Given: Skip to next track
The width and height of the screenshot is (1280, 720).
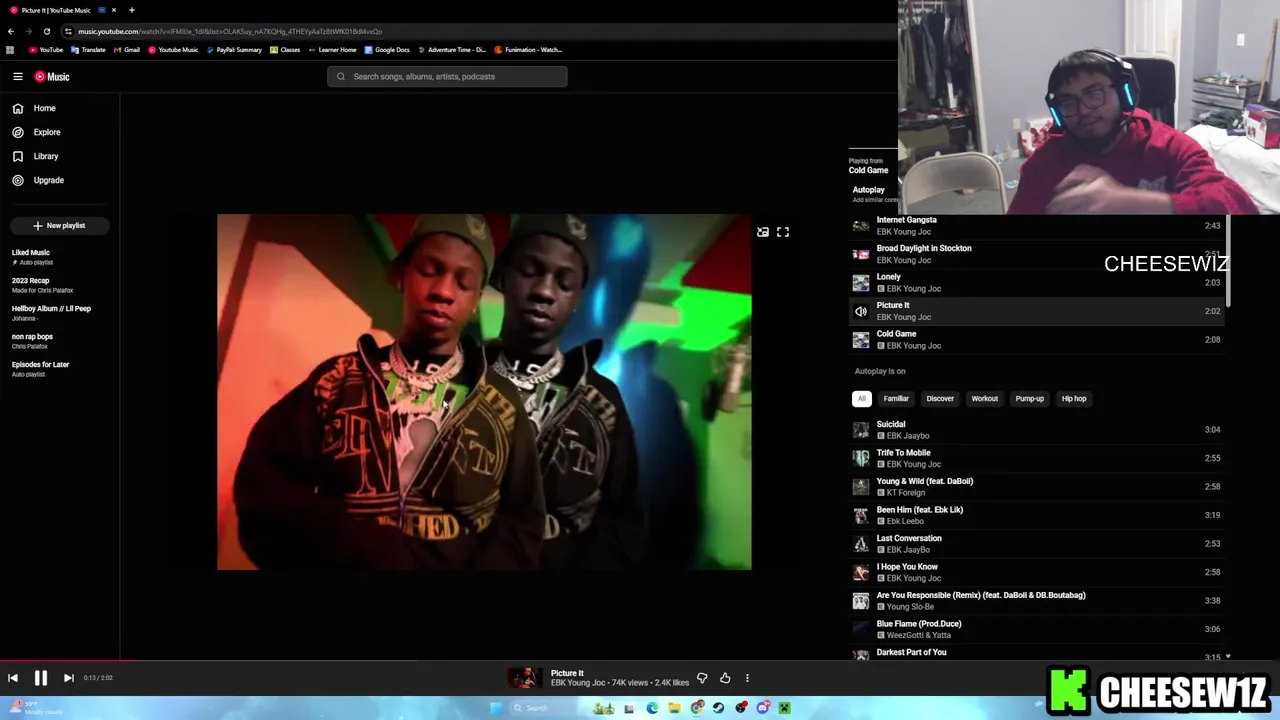Looking at the screenshot, I should pyautogui.click(x=68, y=678).
